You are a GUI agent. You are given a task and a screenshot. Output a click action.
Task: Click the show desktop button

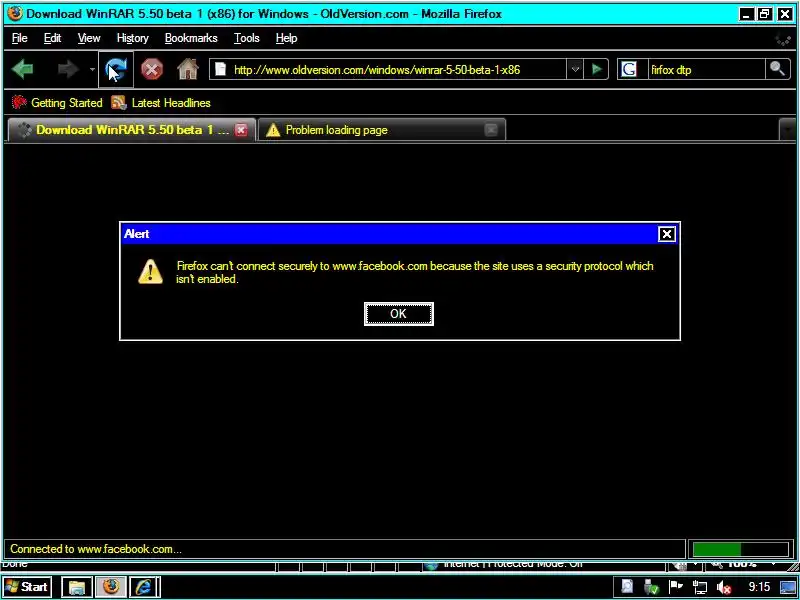pos(788,587)
